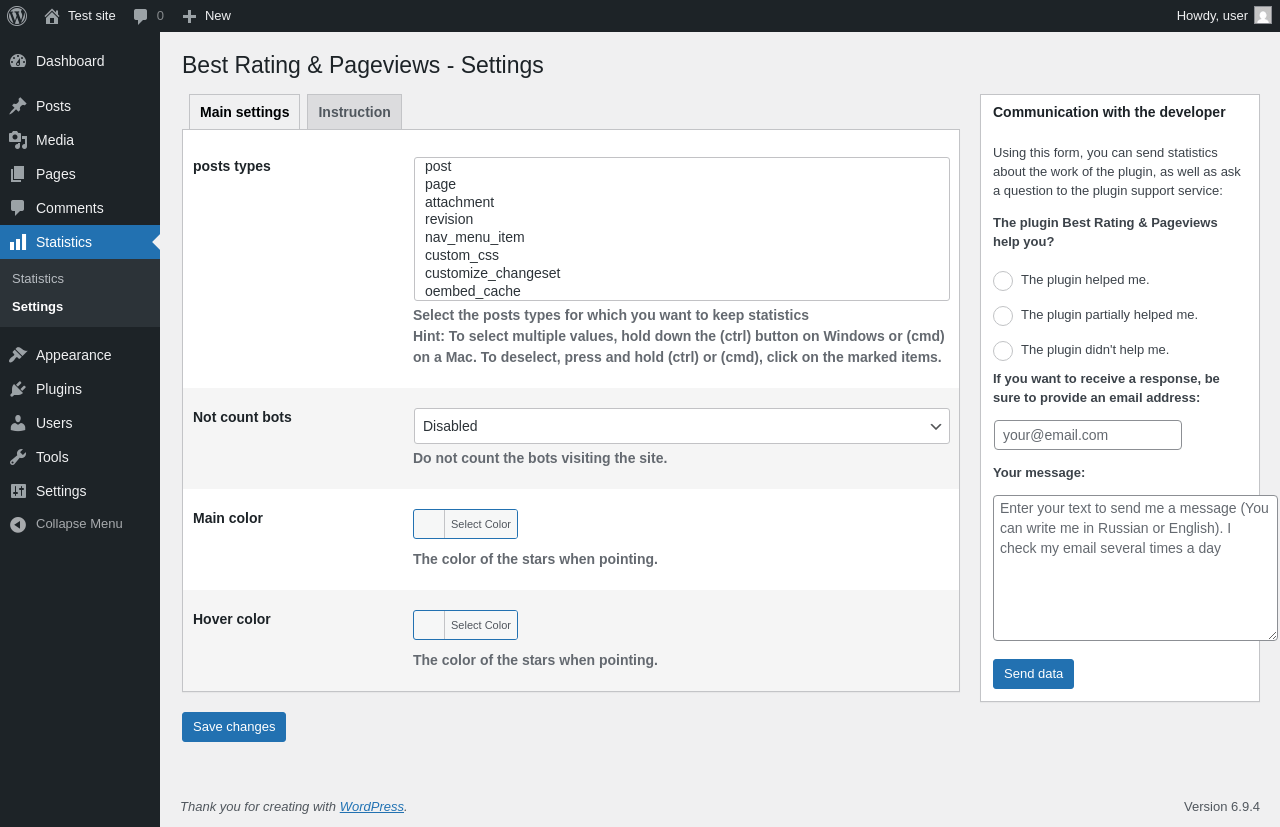Select "The plugin didn't help me" radio
The image size is (1280, 827).
pos(1003,351)
